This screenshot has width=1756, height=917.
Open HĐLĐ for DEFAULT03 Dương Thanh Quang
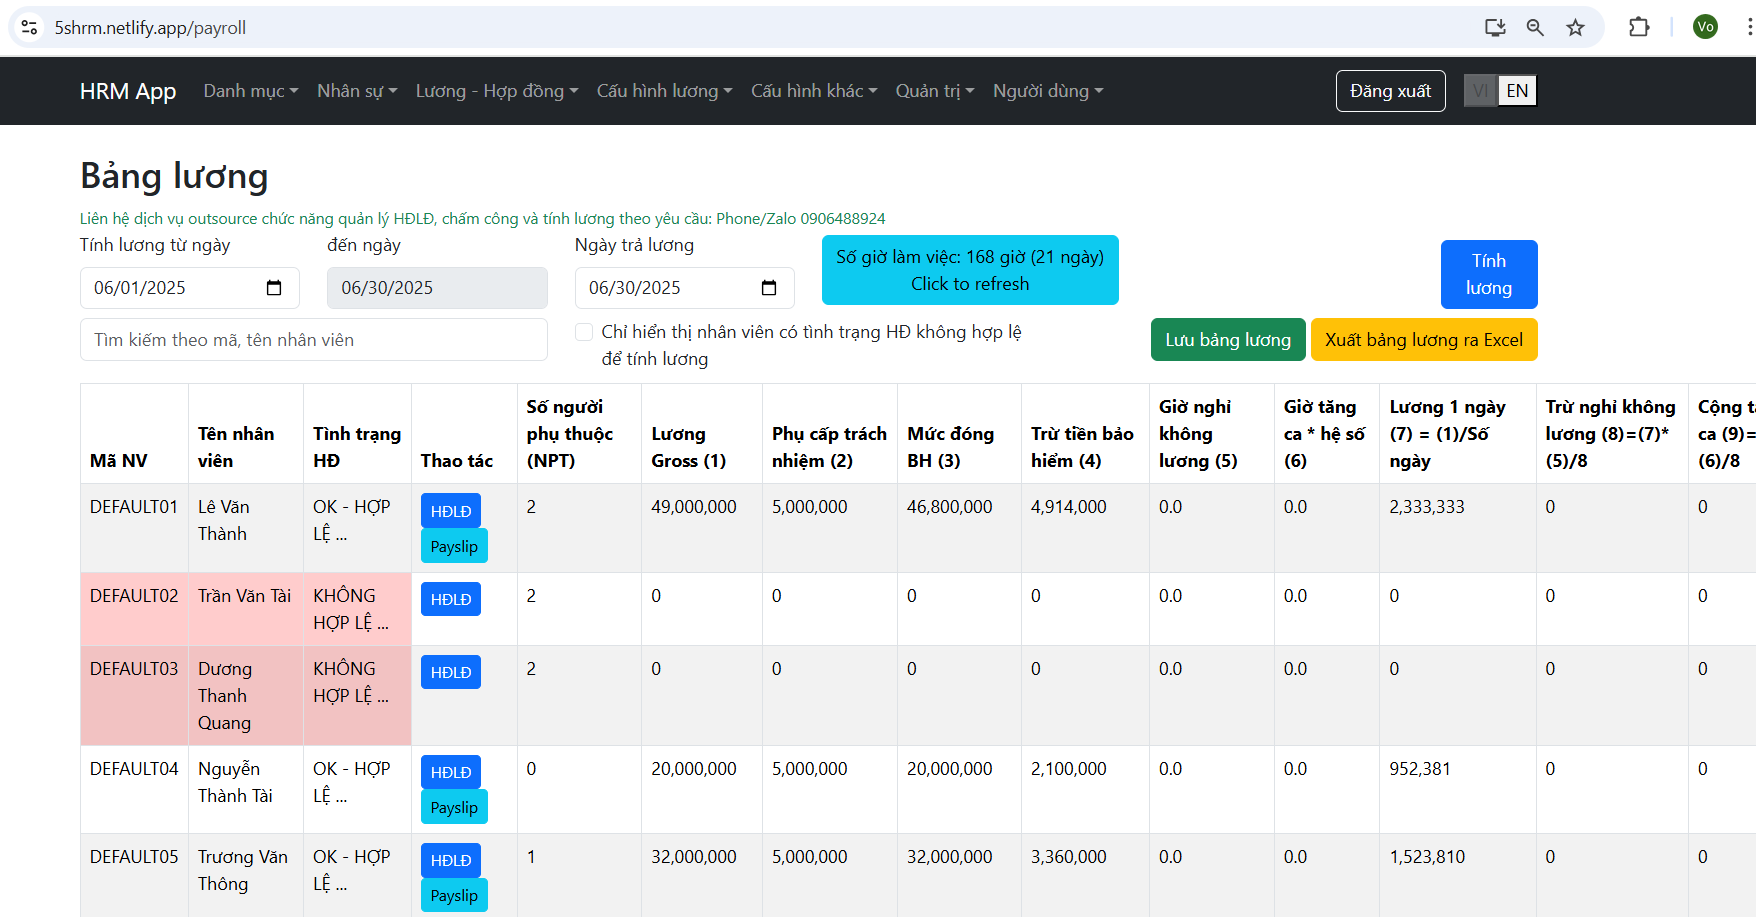pos(451,672)
